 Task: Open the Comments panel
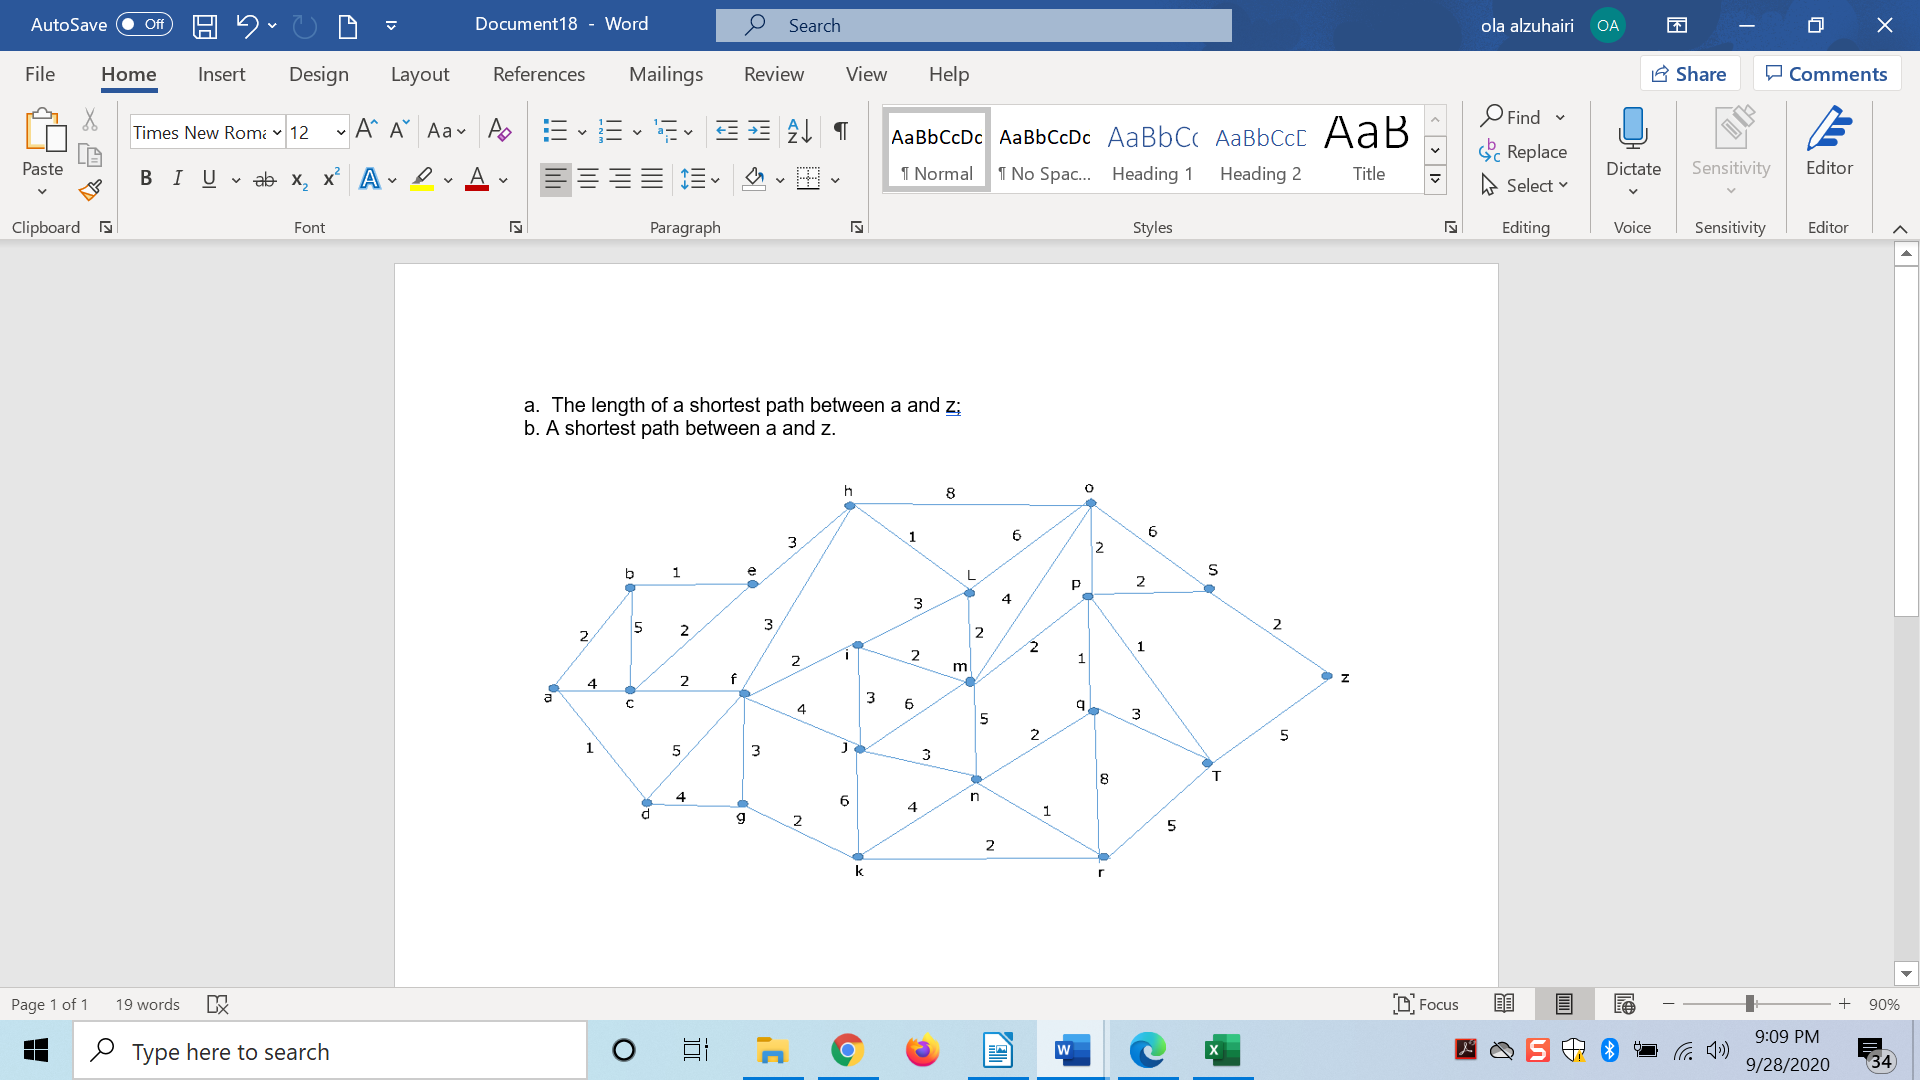[1827, 73]
